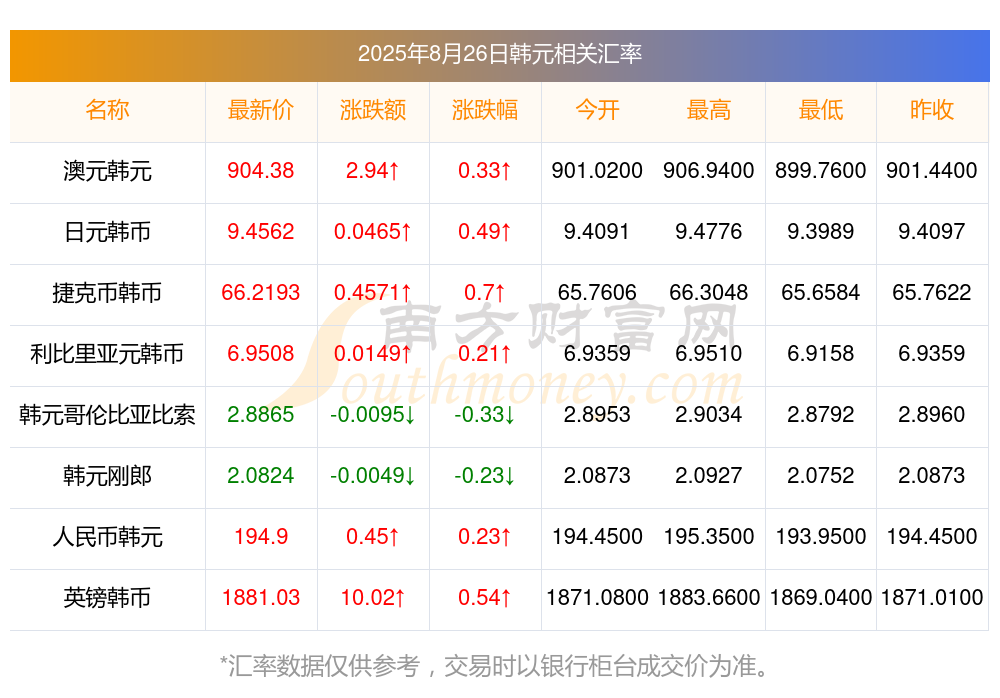1000x698 pixels.
Task: Click change amount -0.0049↓
Action: pyautogui.click(x=372, y=475)
